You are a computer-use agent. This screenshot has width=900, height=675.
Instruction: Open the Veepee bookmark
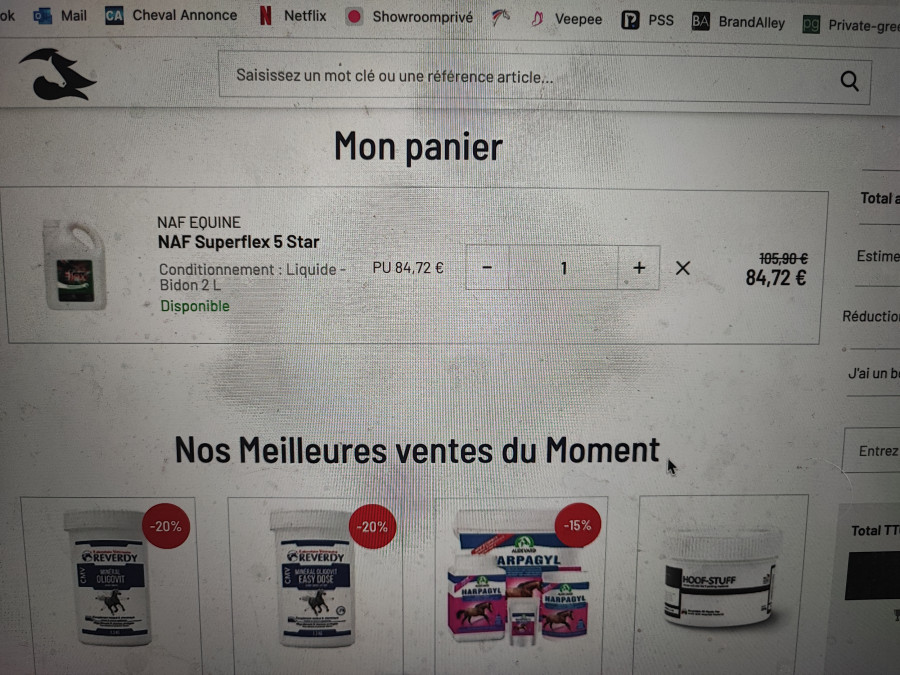566,19
